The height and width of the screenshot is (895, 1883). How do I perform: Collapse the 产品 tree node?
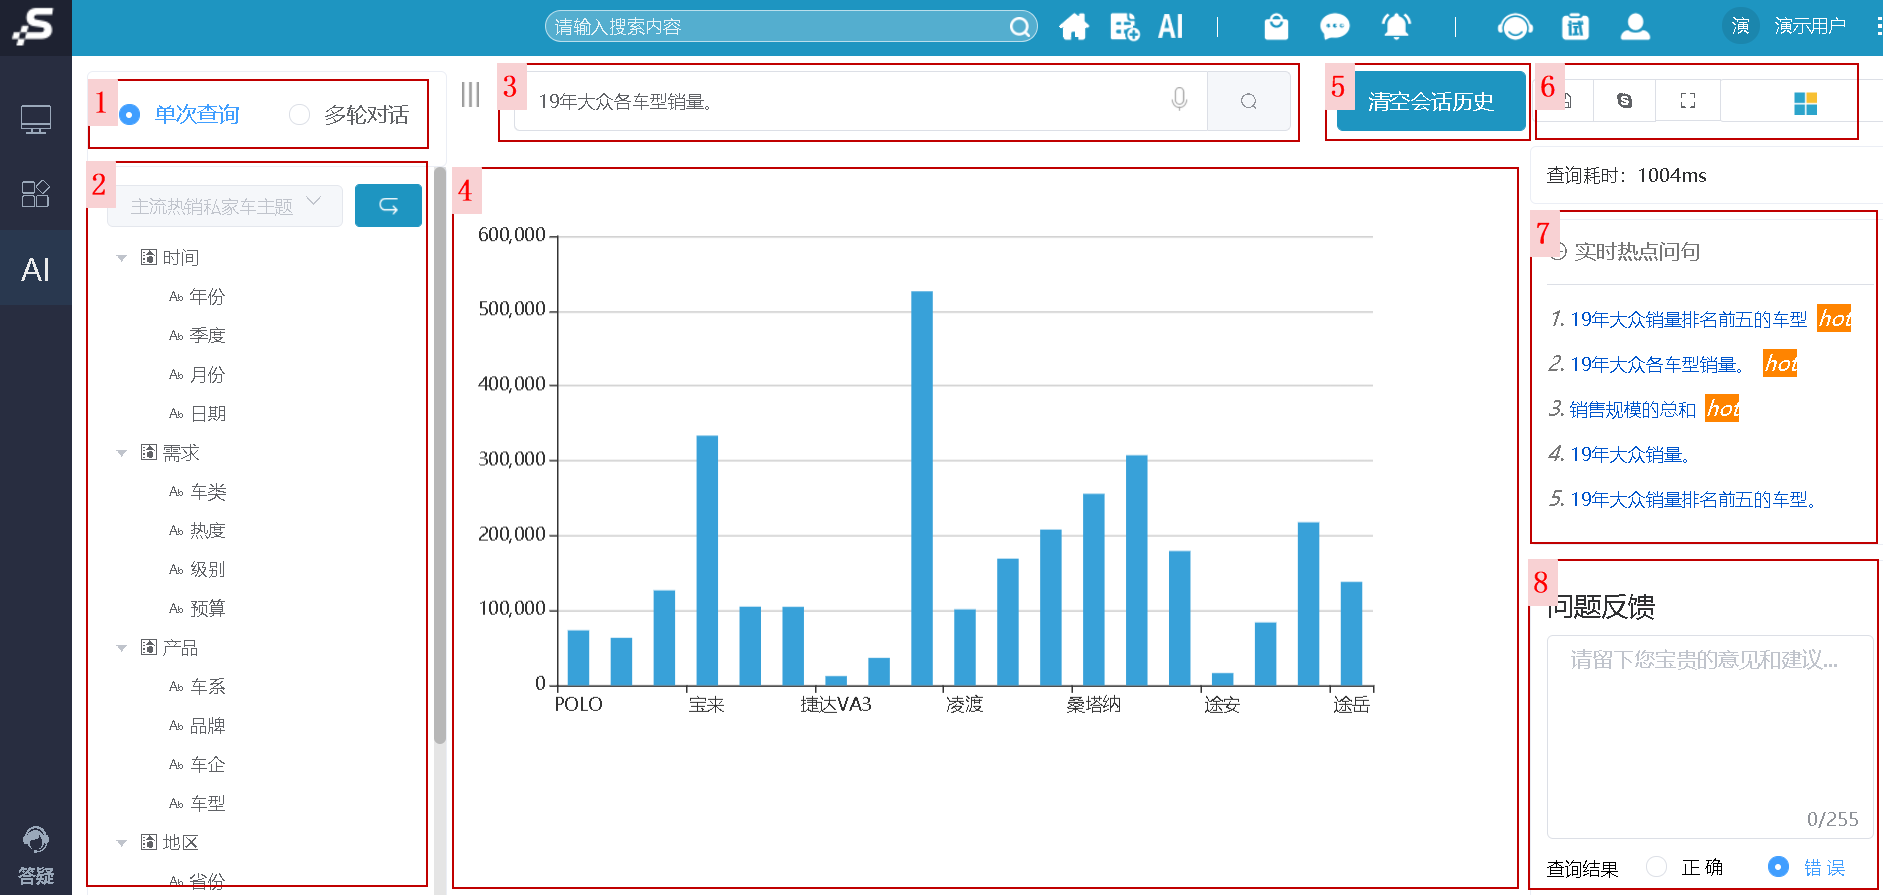(x=121, y=648)
